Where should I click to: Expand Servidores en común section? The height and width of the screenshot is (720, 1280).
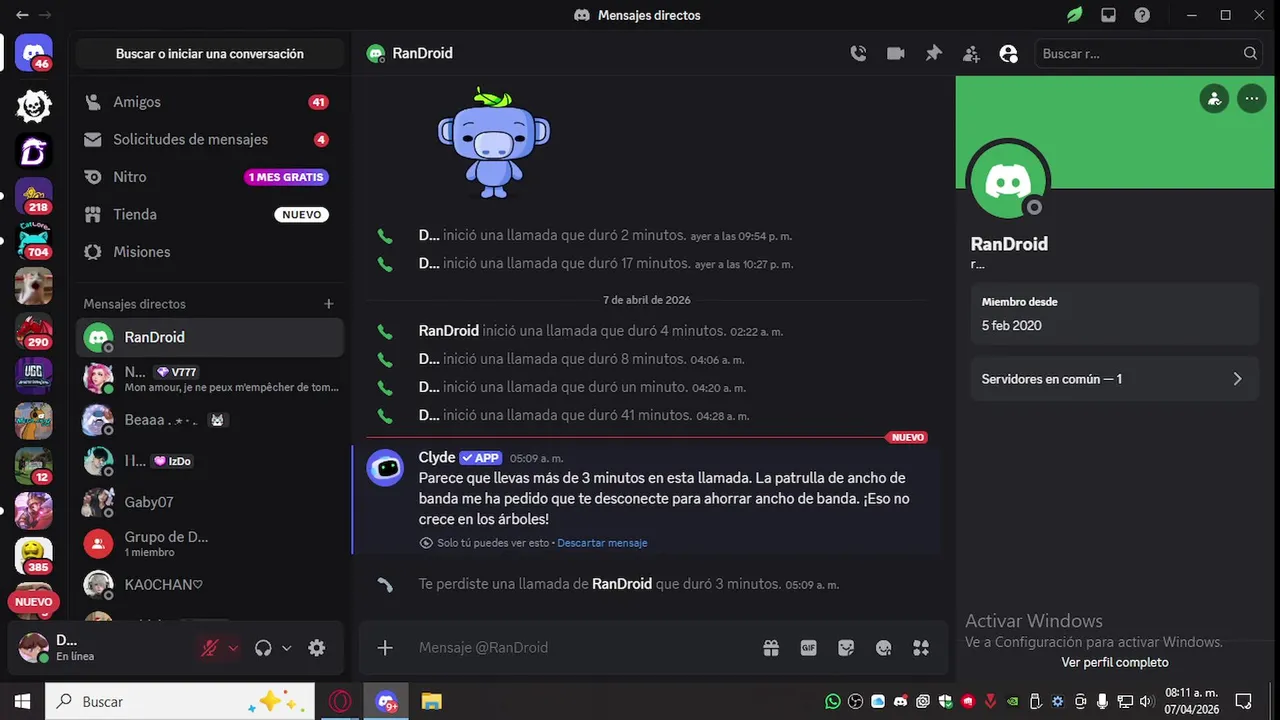tap(1114, 379)
